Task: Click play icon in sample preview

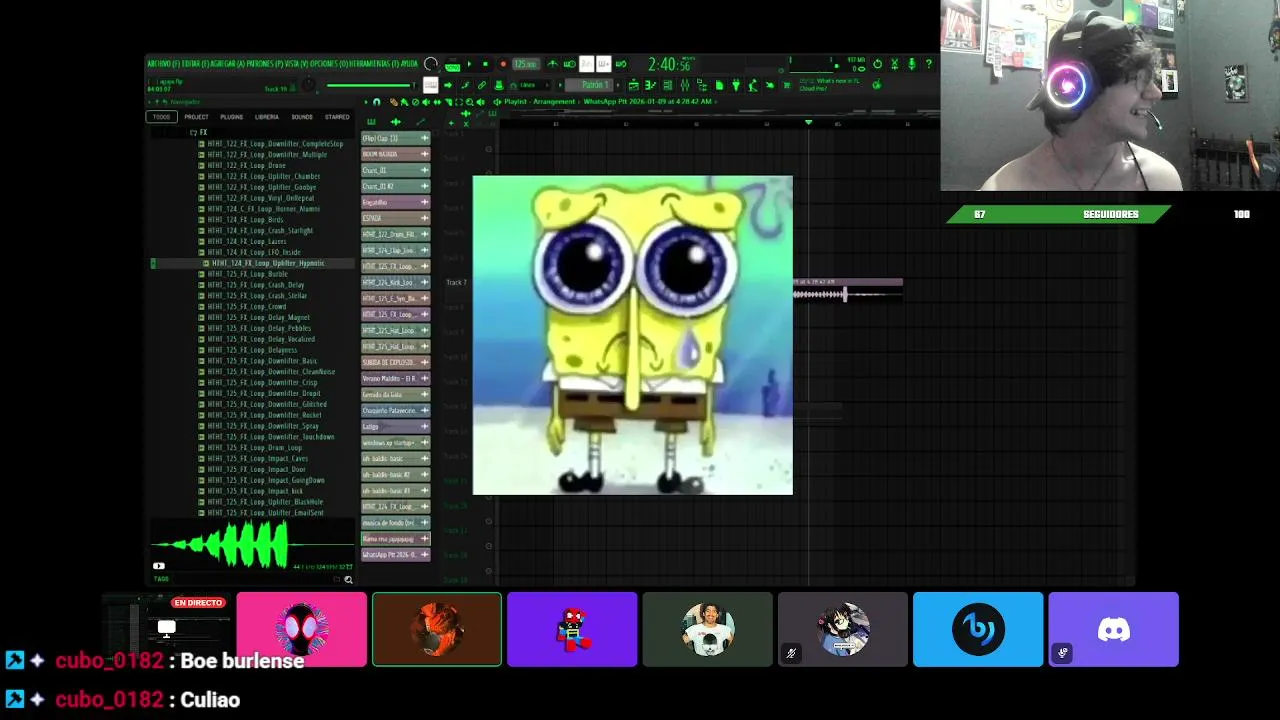Action: (158, 566)
